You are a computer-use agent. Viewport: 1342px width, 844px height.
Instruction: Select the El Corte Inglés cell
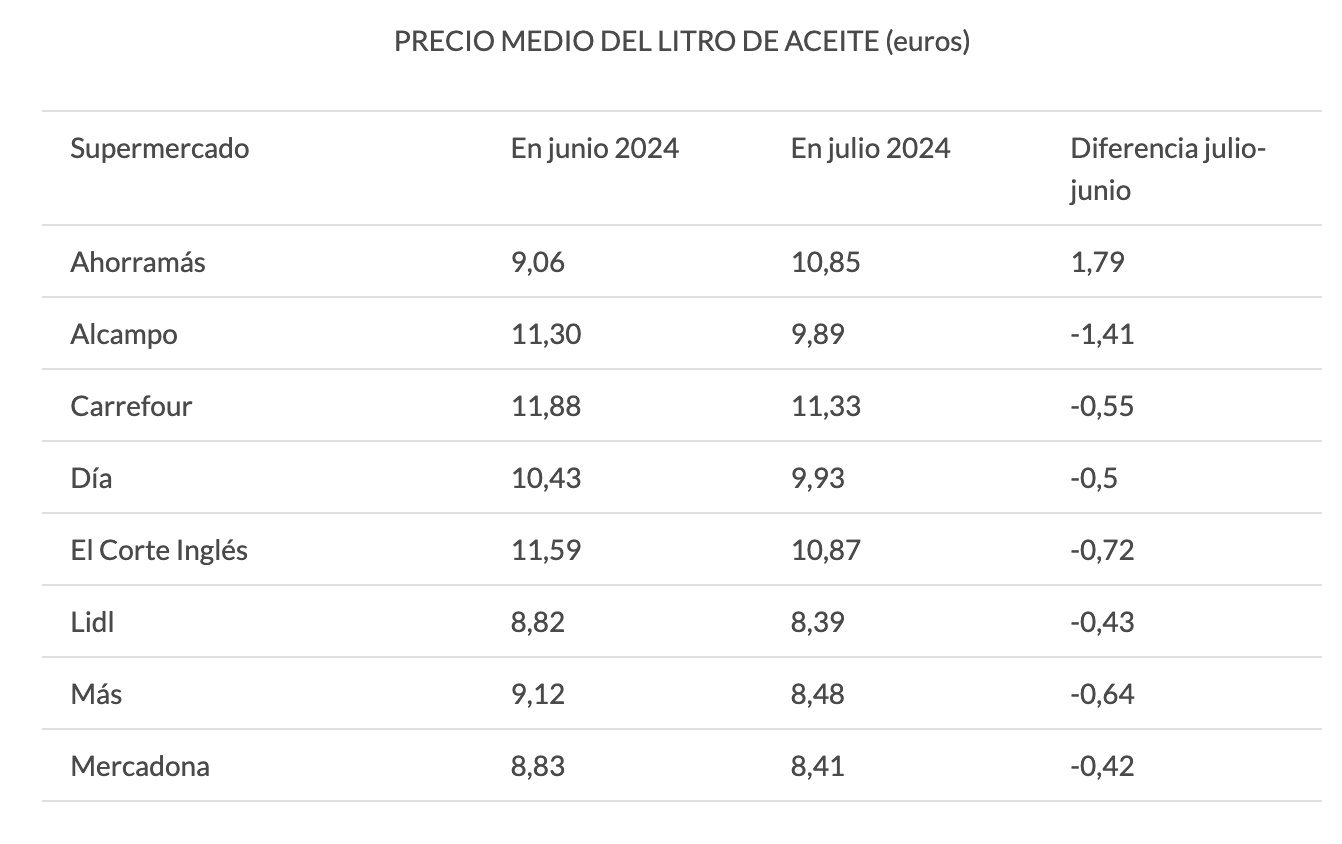[159, 550]
